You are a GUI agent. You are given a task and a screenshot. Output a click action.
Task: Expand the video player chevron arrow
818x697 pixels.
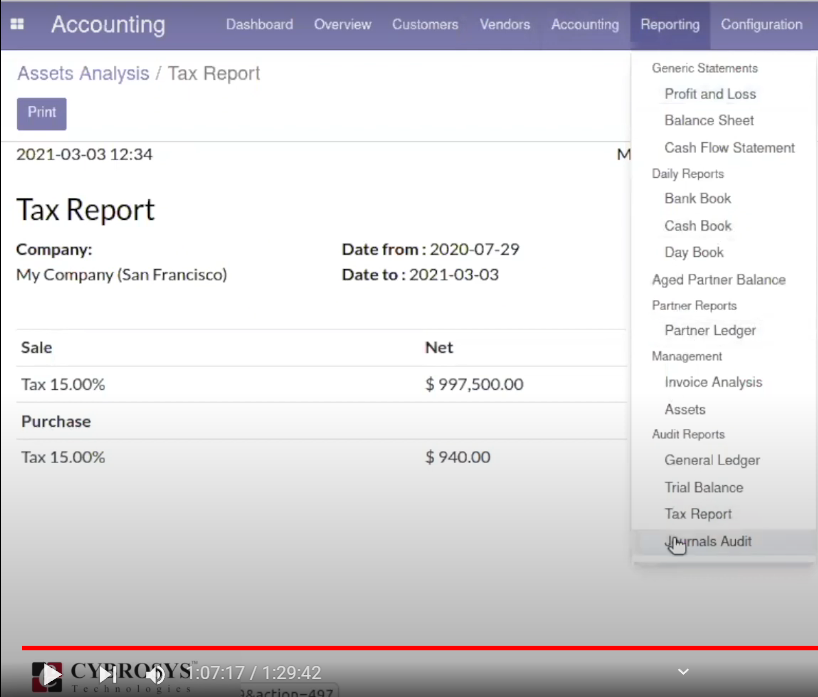click(x=683, y=672)
